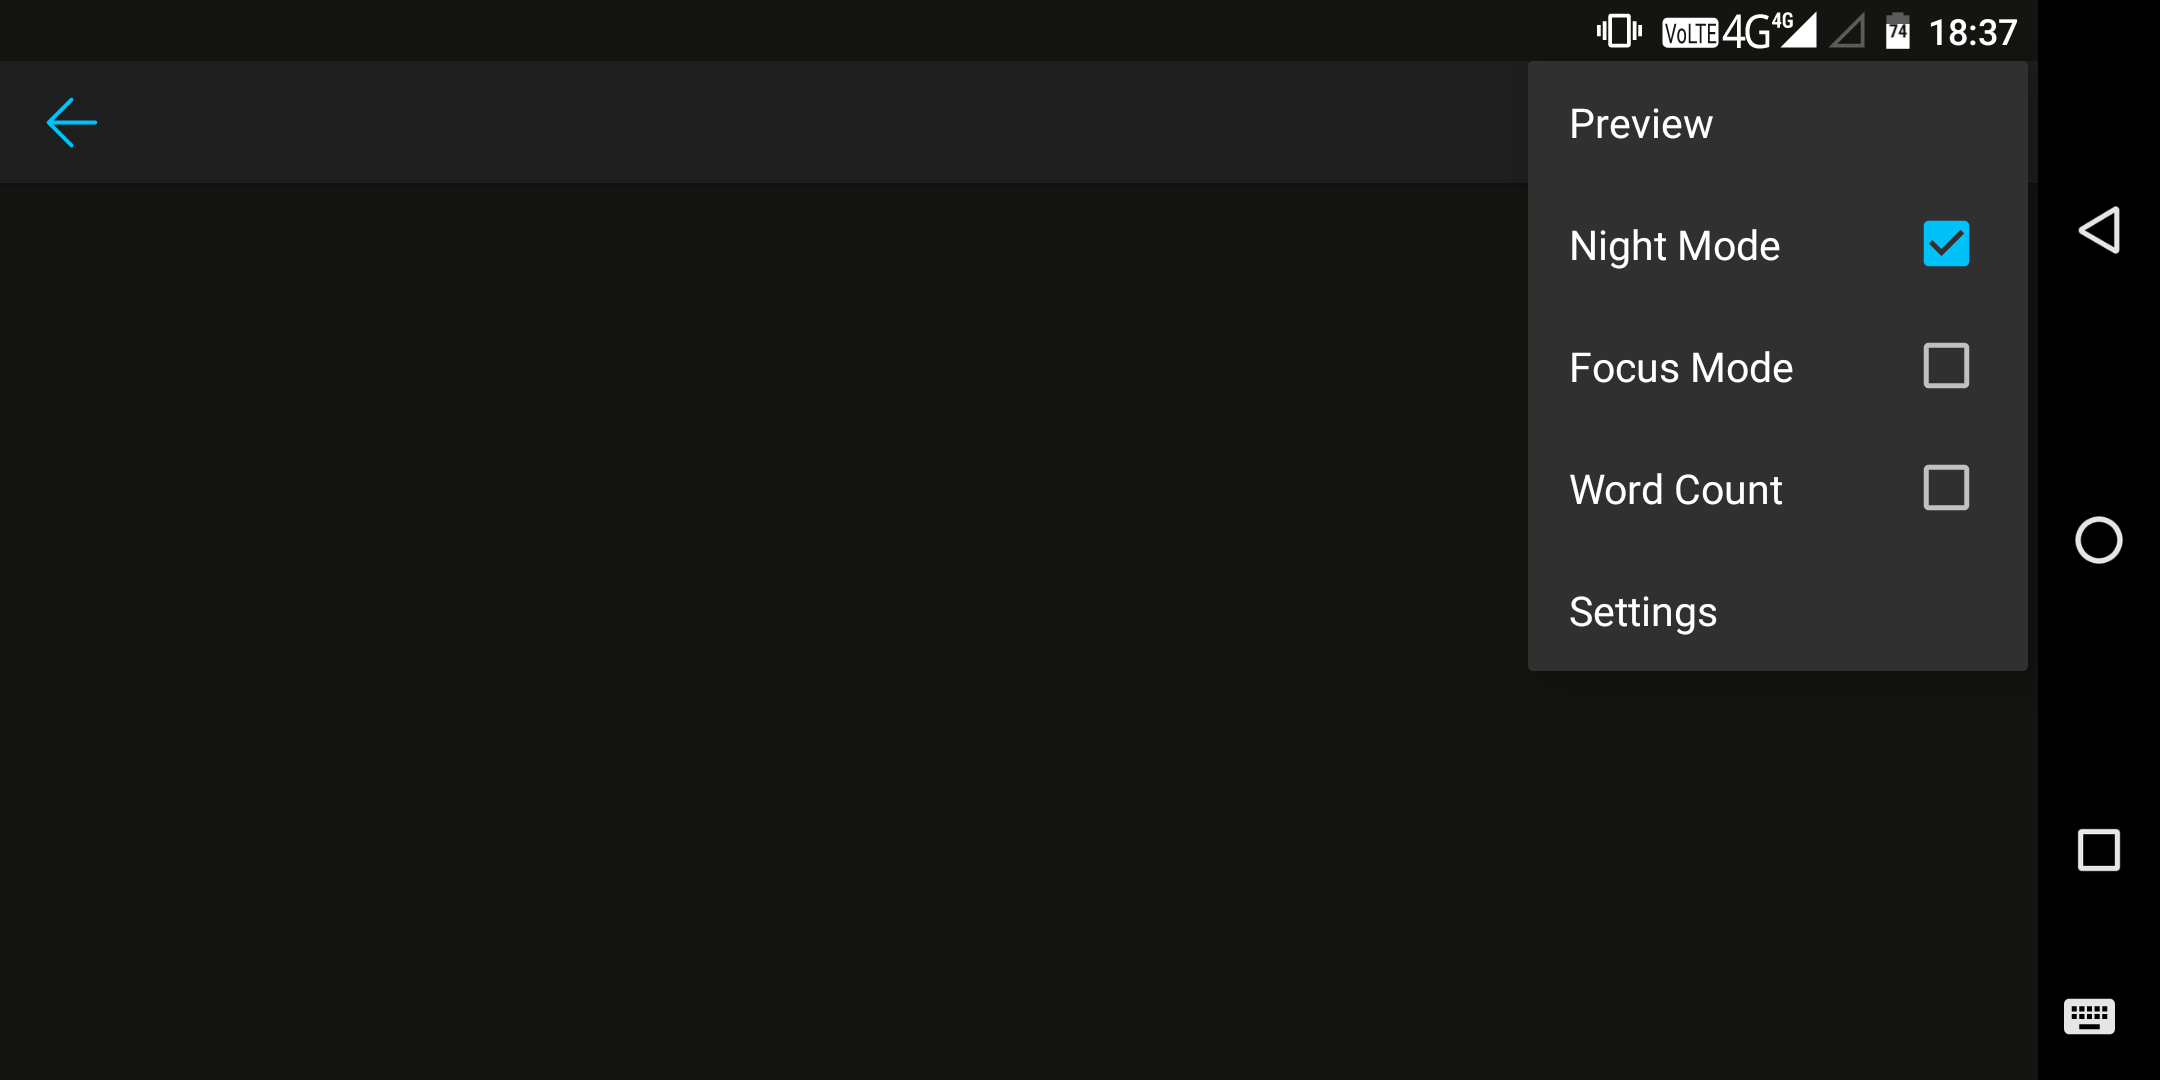Enable the Focus Mode checkbox
The width and height of the screenshot is (2160, 1080).
(1945, 366)
